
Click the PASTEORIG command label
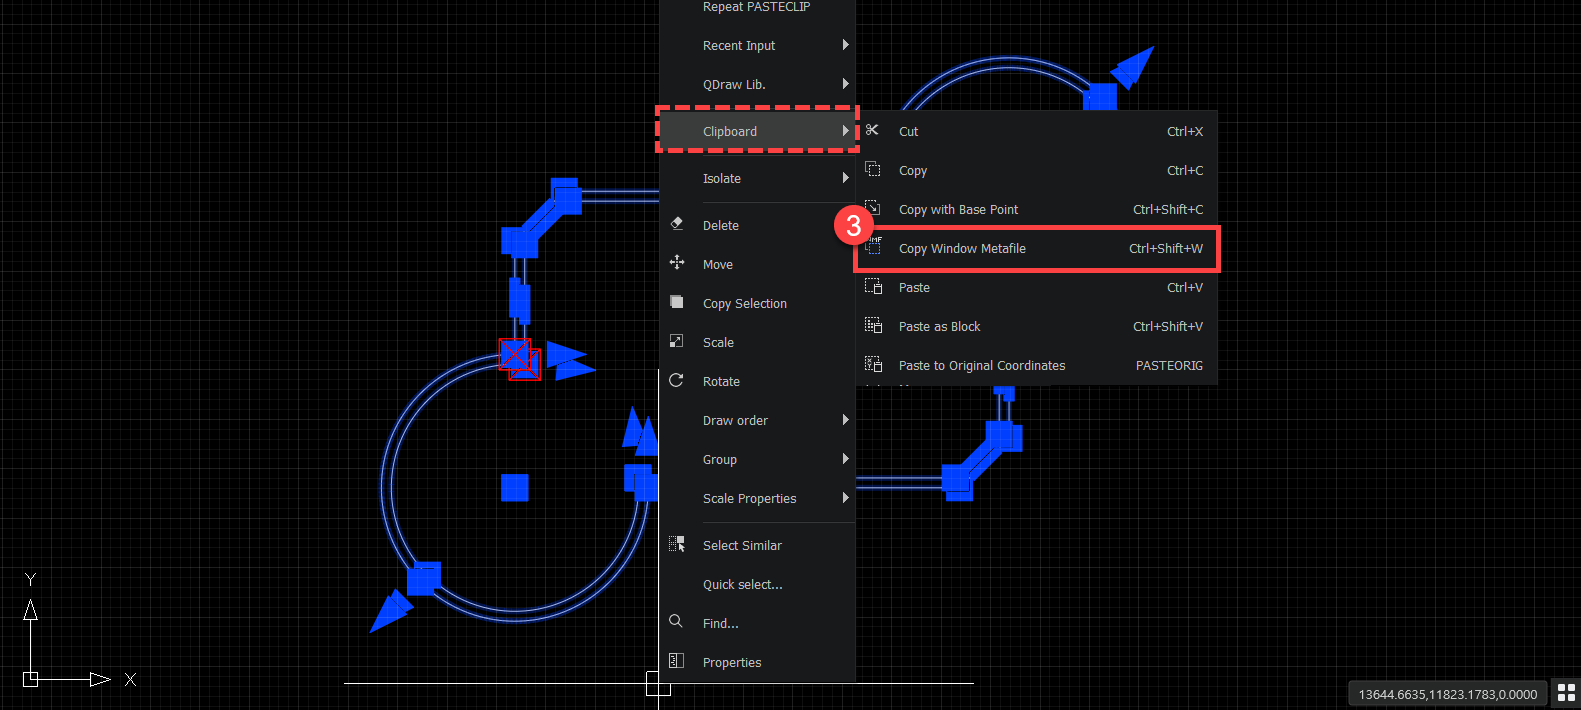click(x=1169, y=365)
